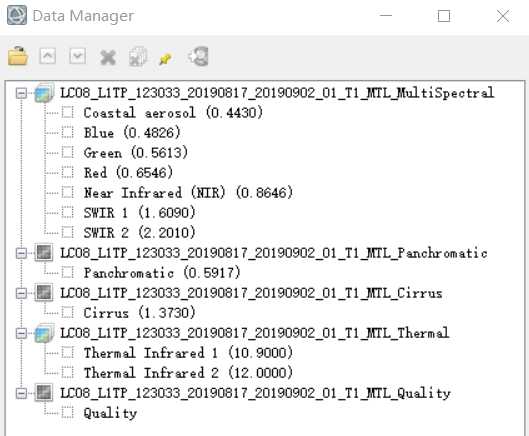This screenshot has width=529, height=436.
Task: Toggle the Quality band checkbox
Action: click(x=67, y=412)
